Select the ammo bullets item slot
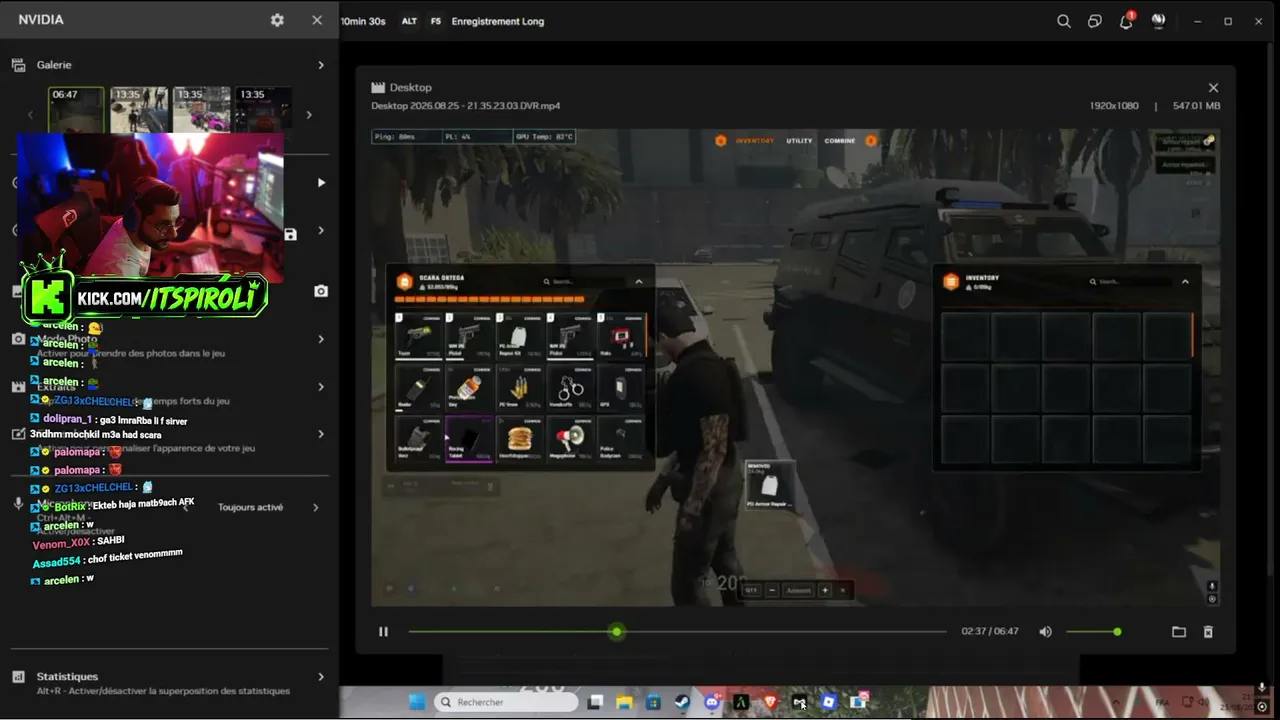Viewport: 1280px width, 720px height. pos(520,387)
